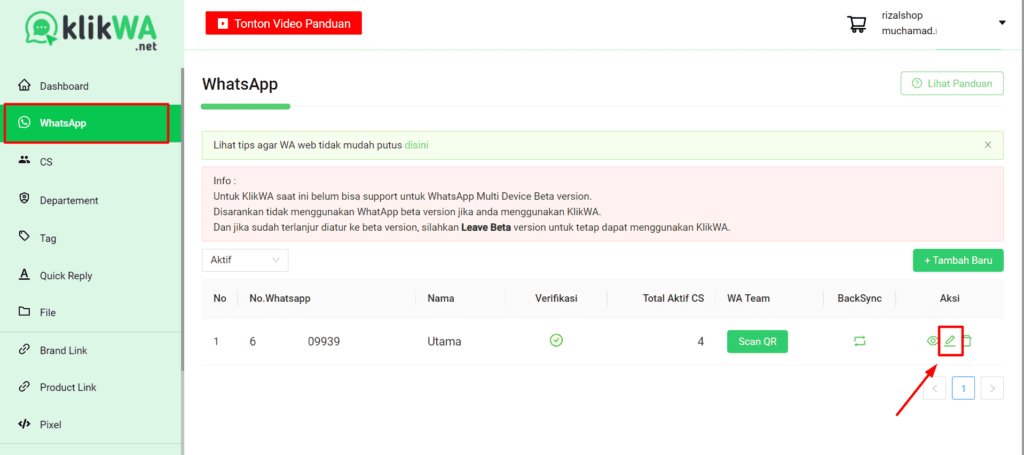The image size is (1024, 455).
Task: Open the Aktif status filter dropdown
Action: (245, 260)
